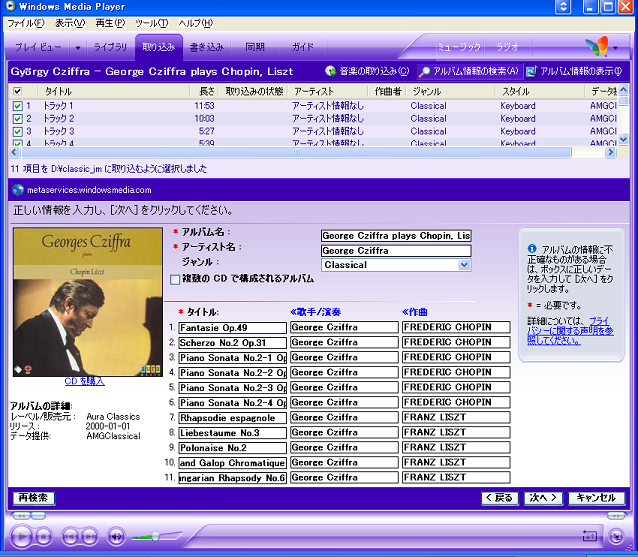Click the Georges Cziffra album cover
The image size is (638, 557).
click(x=88, y=302)
